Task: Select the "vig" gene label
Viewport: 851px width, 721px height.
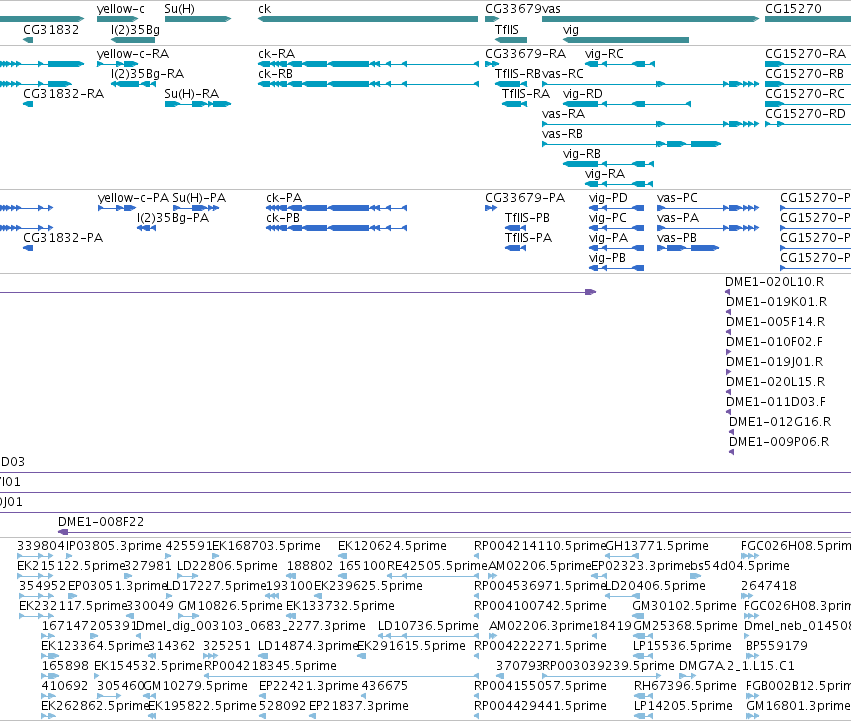Action: pos(570,30)
